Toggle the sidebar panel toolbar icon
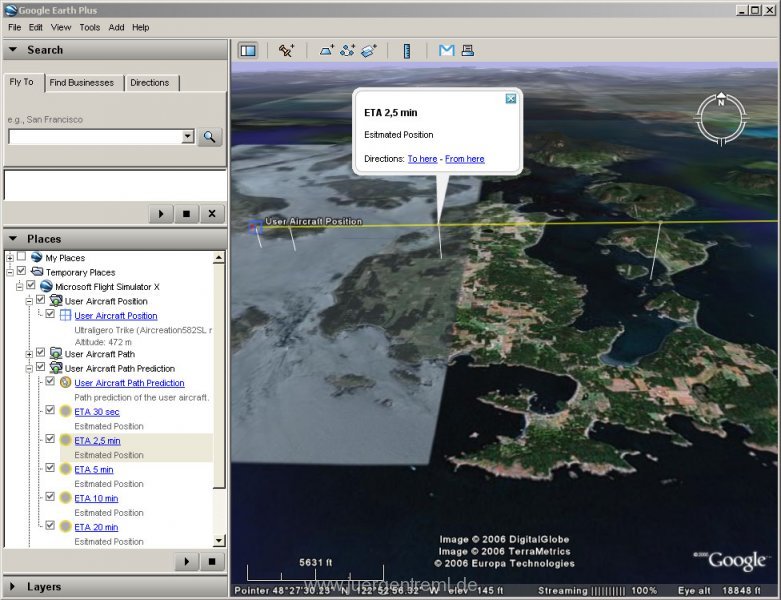Viewport: 781px width, 600px height. pyautogui.click(x=248, y=50)
